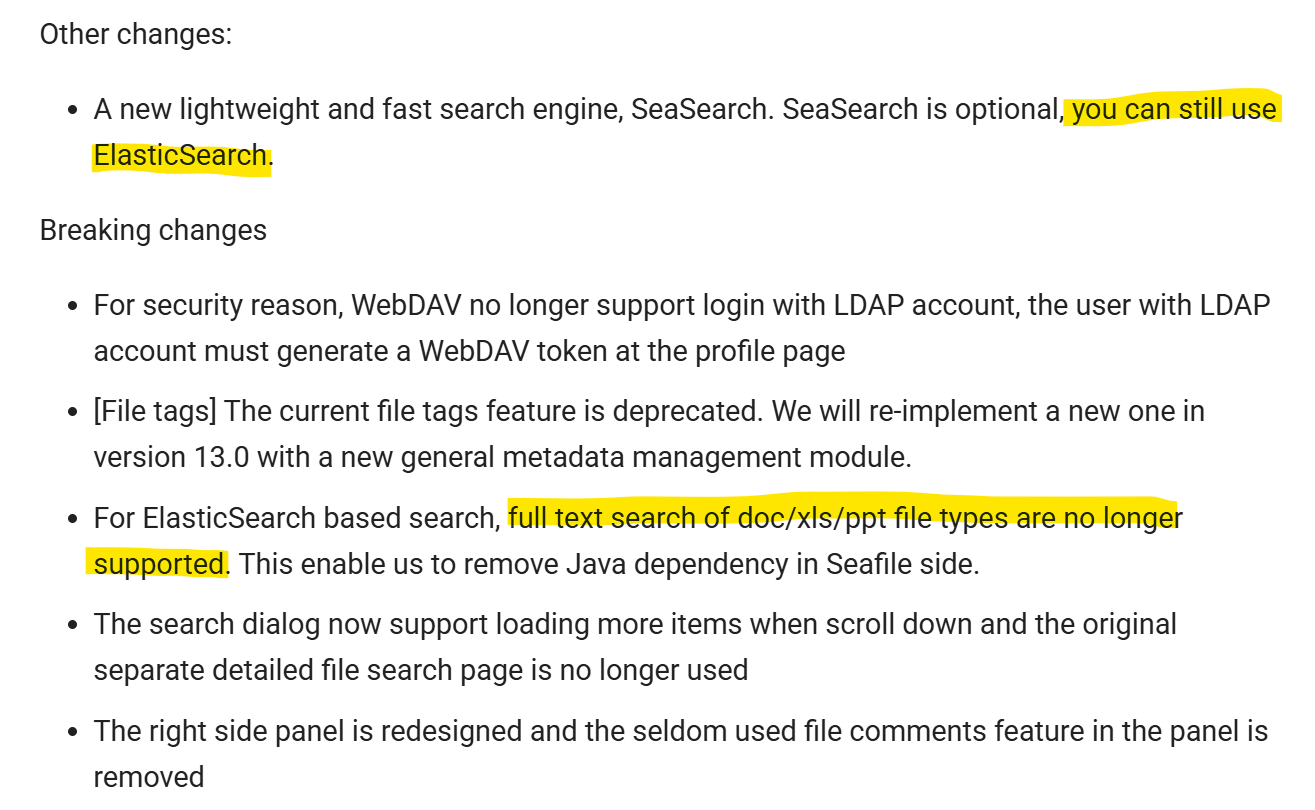
Task: Click the bullet point before "For security reason"
Action: tap(72, 305)
